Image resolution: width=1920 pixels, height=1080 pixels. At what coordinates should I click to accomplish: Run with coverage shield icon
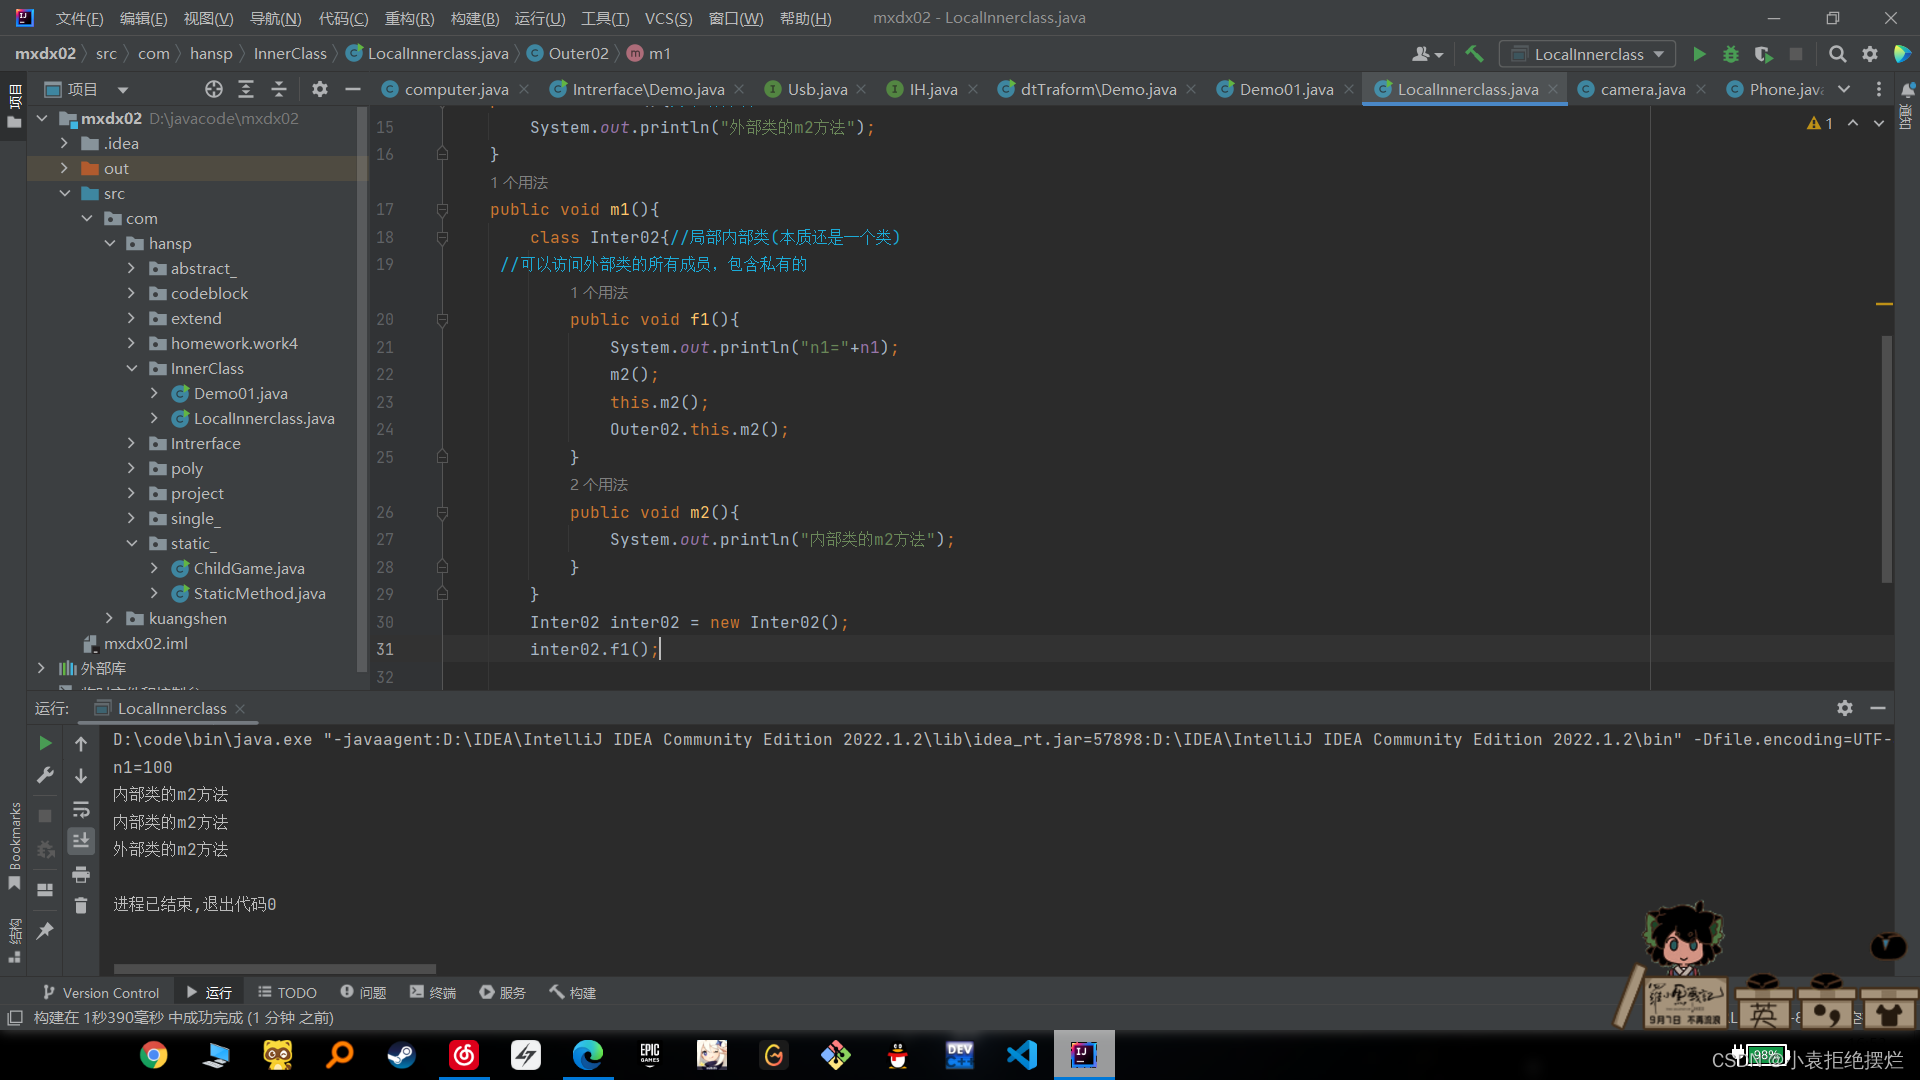(1763, 54)
